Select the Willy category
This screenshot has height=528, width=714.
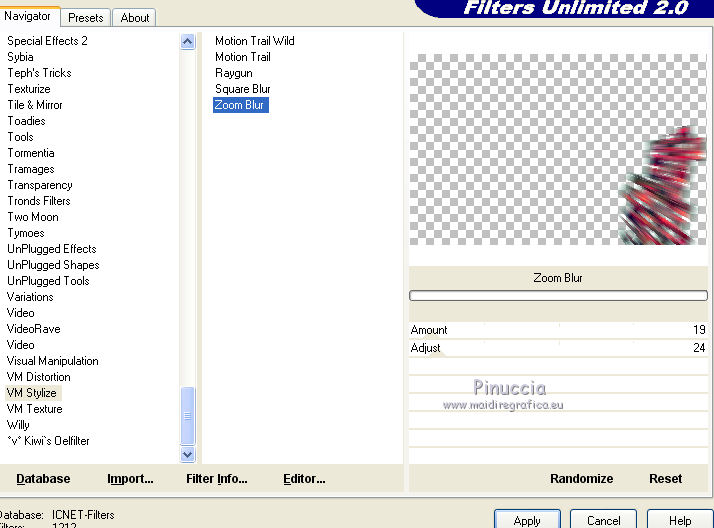18,425
